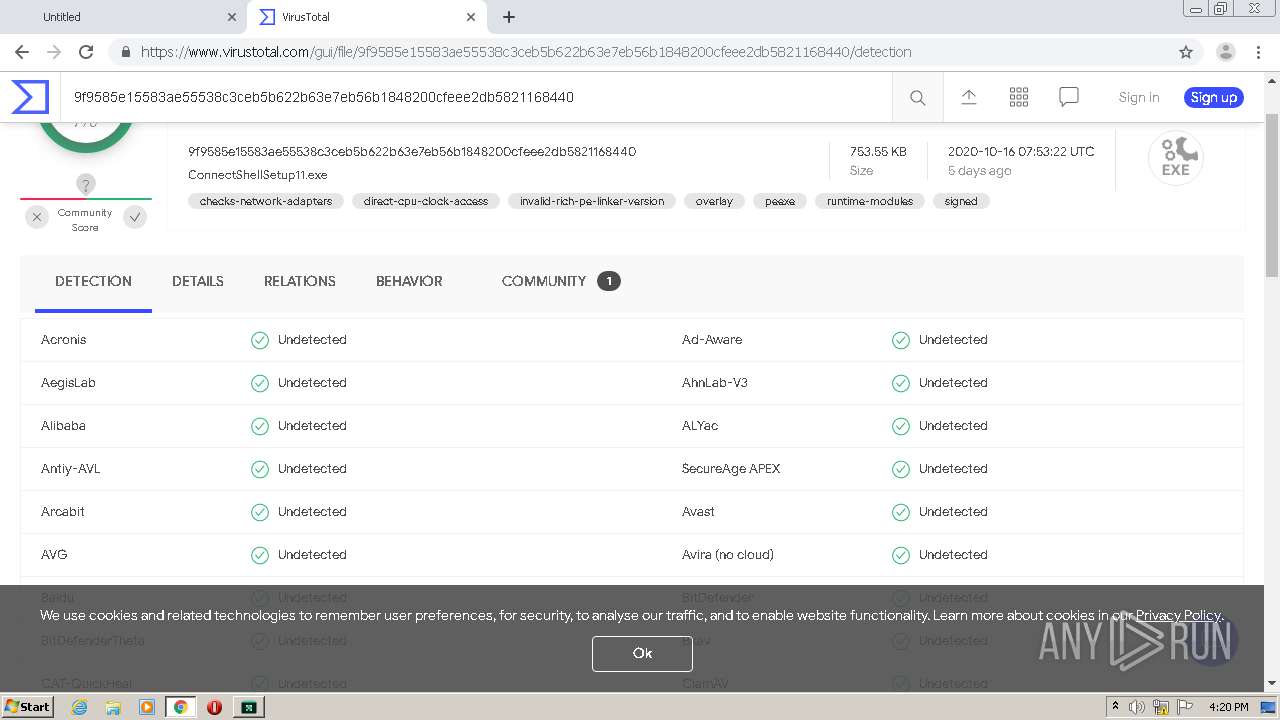1280x720 pixels.
Task: Switch to the DETAILS tab
Action: 198,281
